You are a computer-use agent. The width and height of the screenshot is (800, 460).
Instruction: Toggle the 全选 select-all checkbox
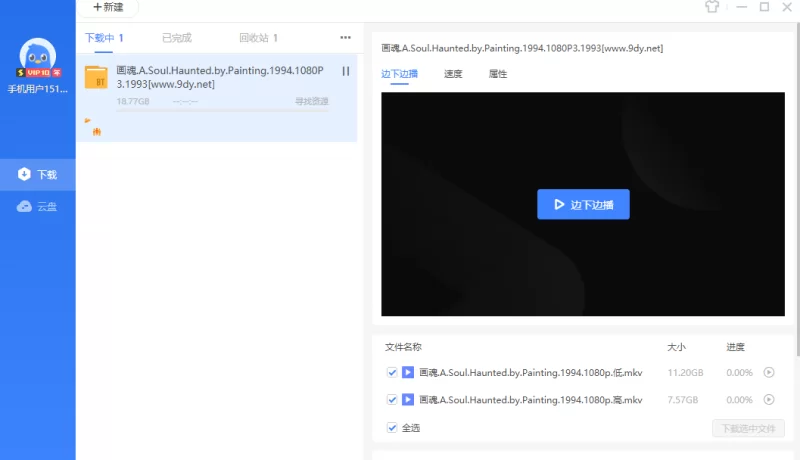pyautogui.click(x=392, y=428)
